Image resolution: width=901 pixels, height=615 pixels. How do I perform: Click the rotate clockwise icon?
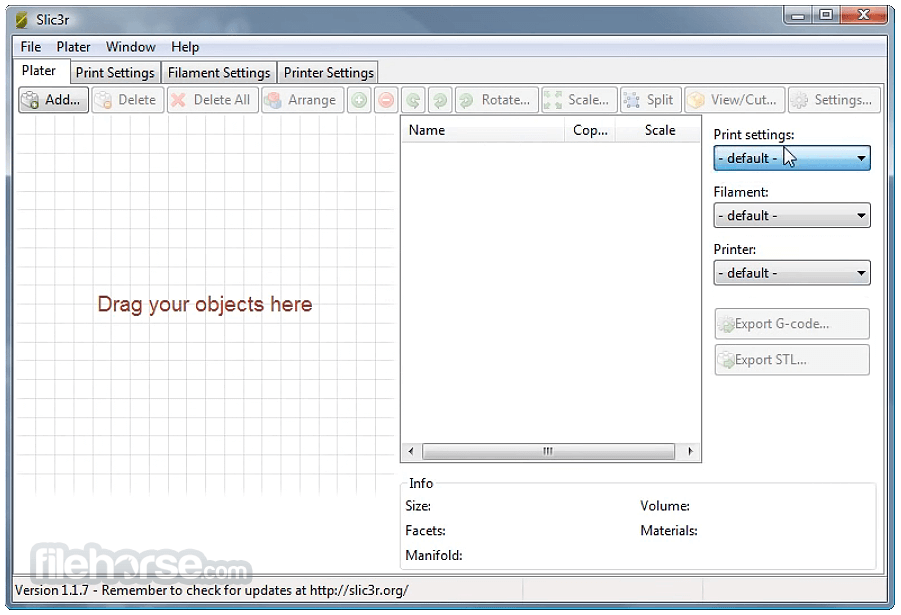click(440, 100)
